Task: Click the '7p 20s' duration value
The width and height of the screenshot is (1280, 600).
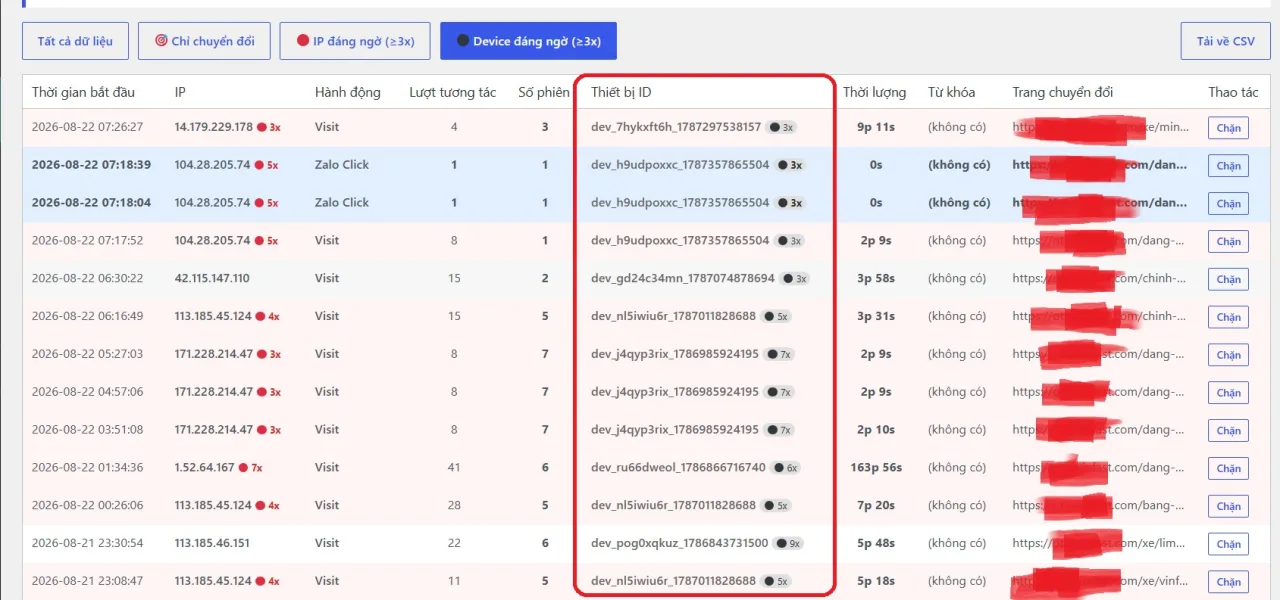Action: pyautogui.click(x=876, y=505)
